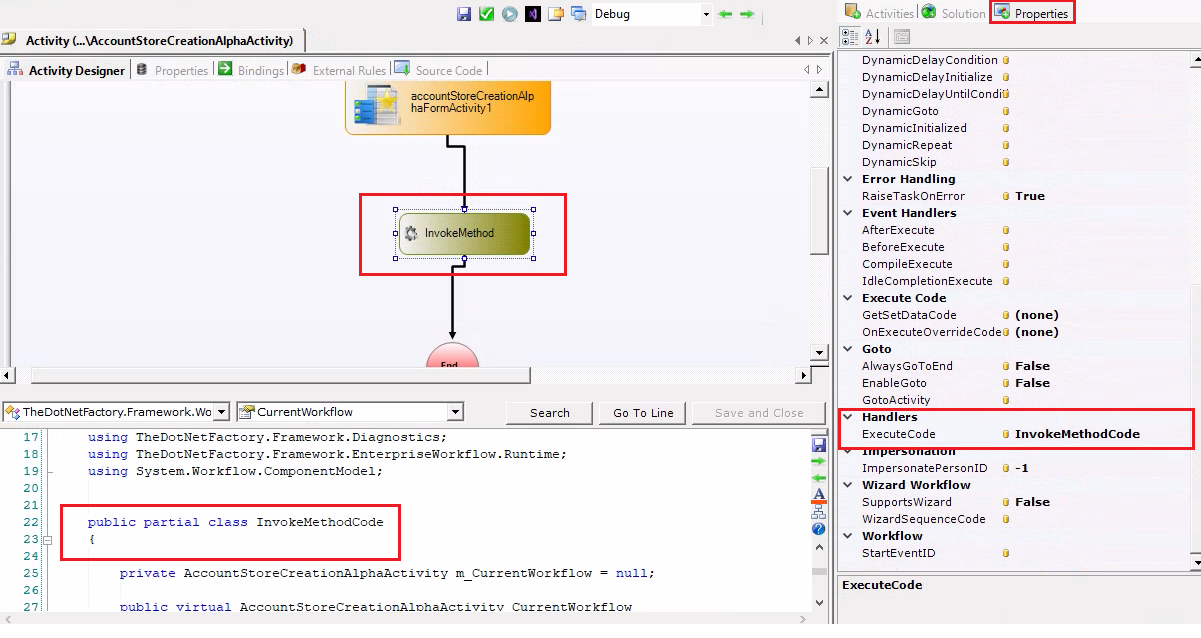This screenshot has height=638, width=1201.
Task: Click the close X on the document tab strip
Action: (x=823, y=40)
